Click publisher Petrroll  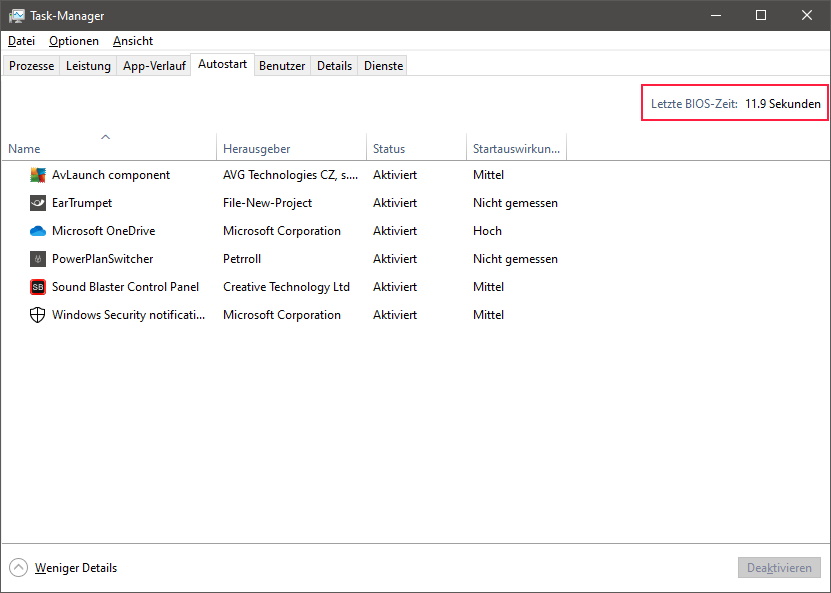point(242,259)
